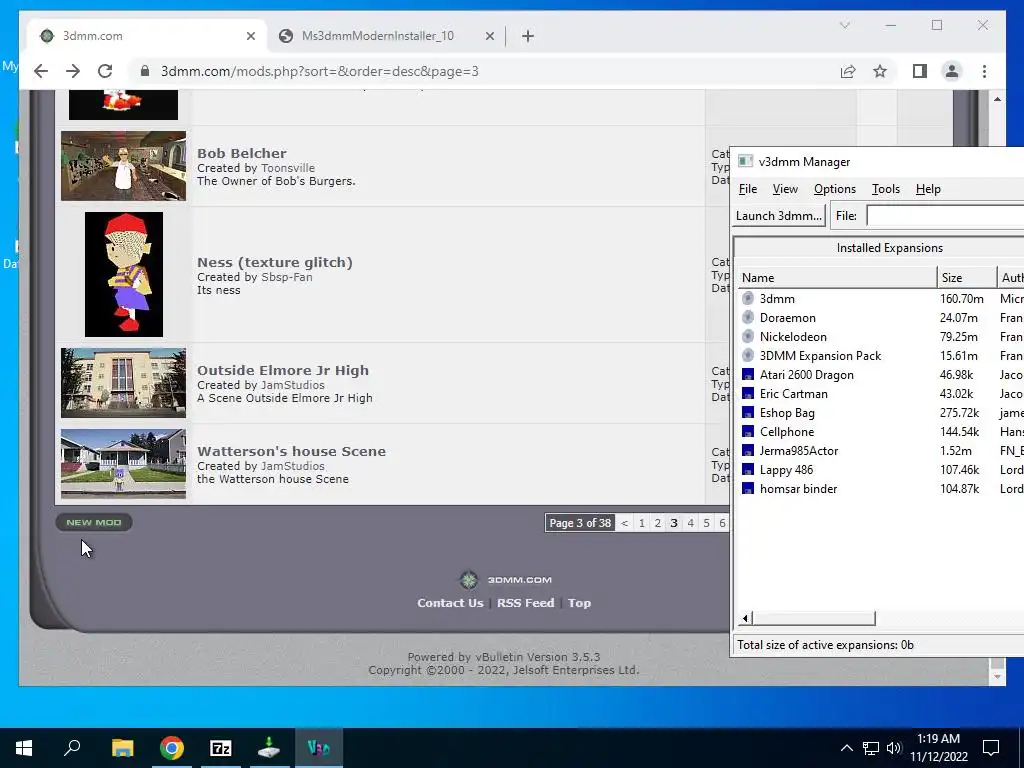
Task: Close the Ms3dmmModernInstaller_10 tab
Action: [x=490, y=36]
